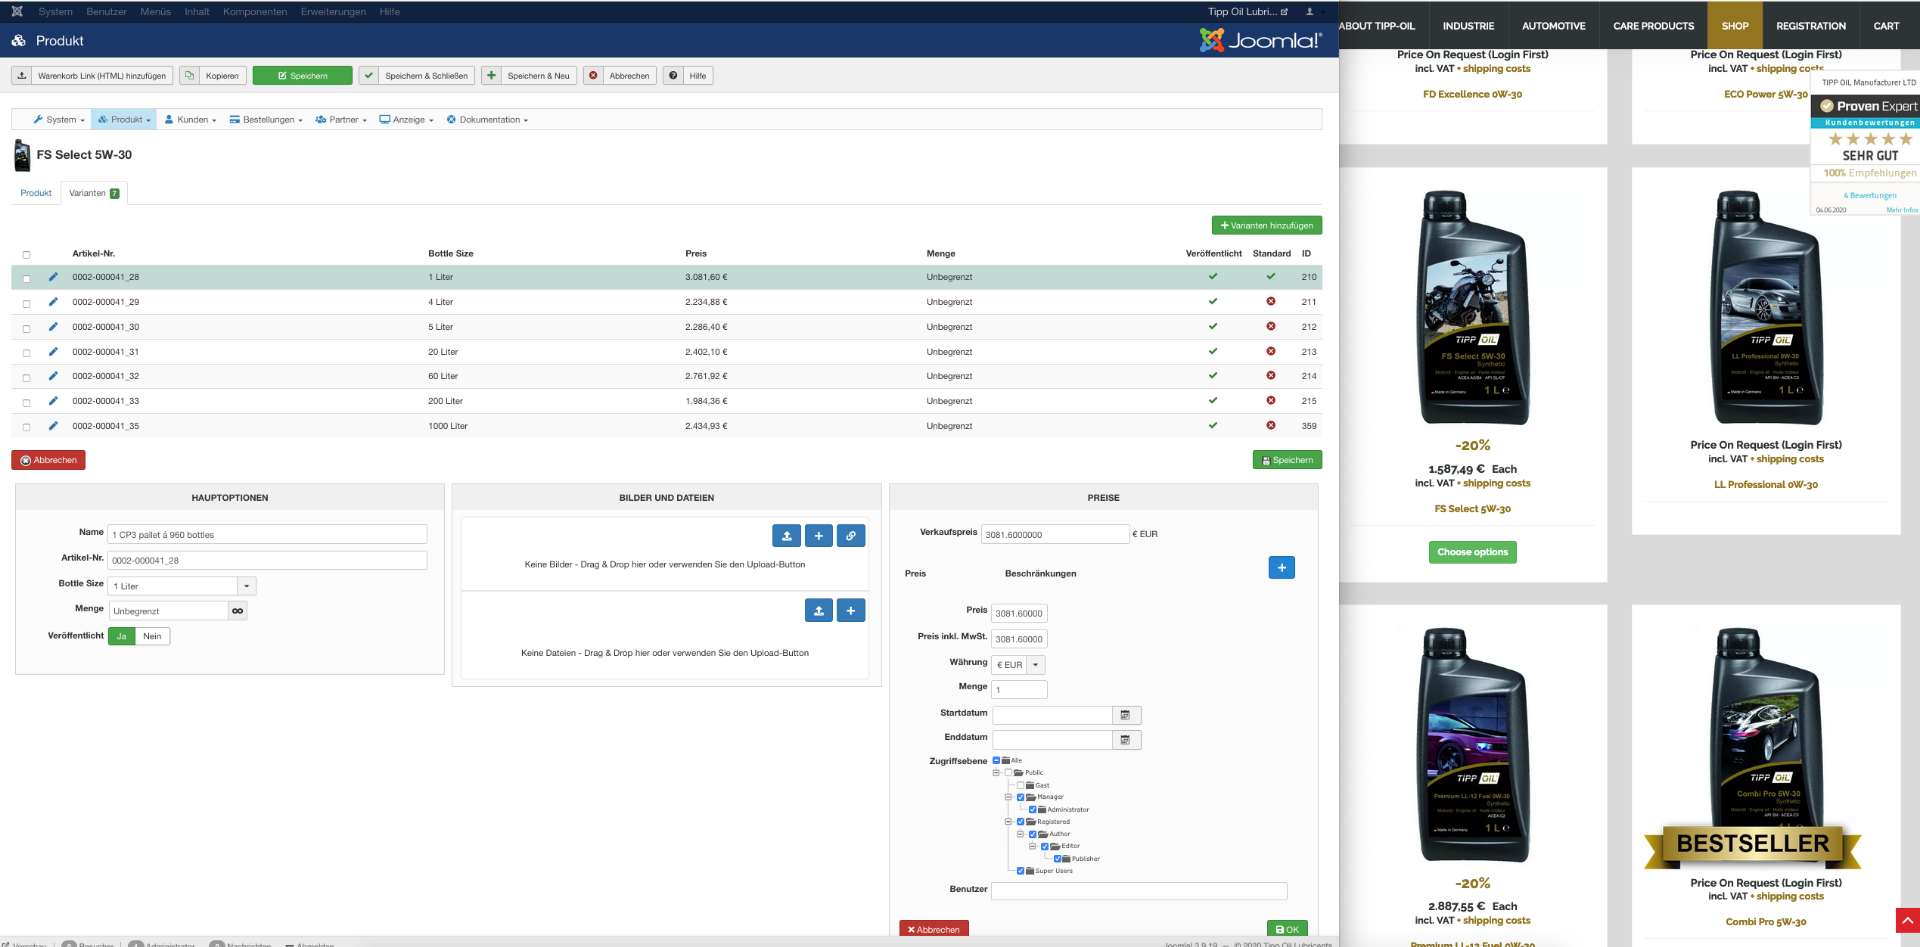This screenshot has height=947, width=1920.
Task: Toggle published checkmark for the 4 Liter variant
Action: click(1213, 301)
